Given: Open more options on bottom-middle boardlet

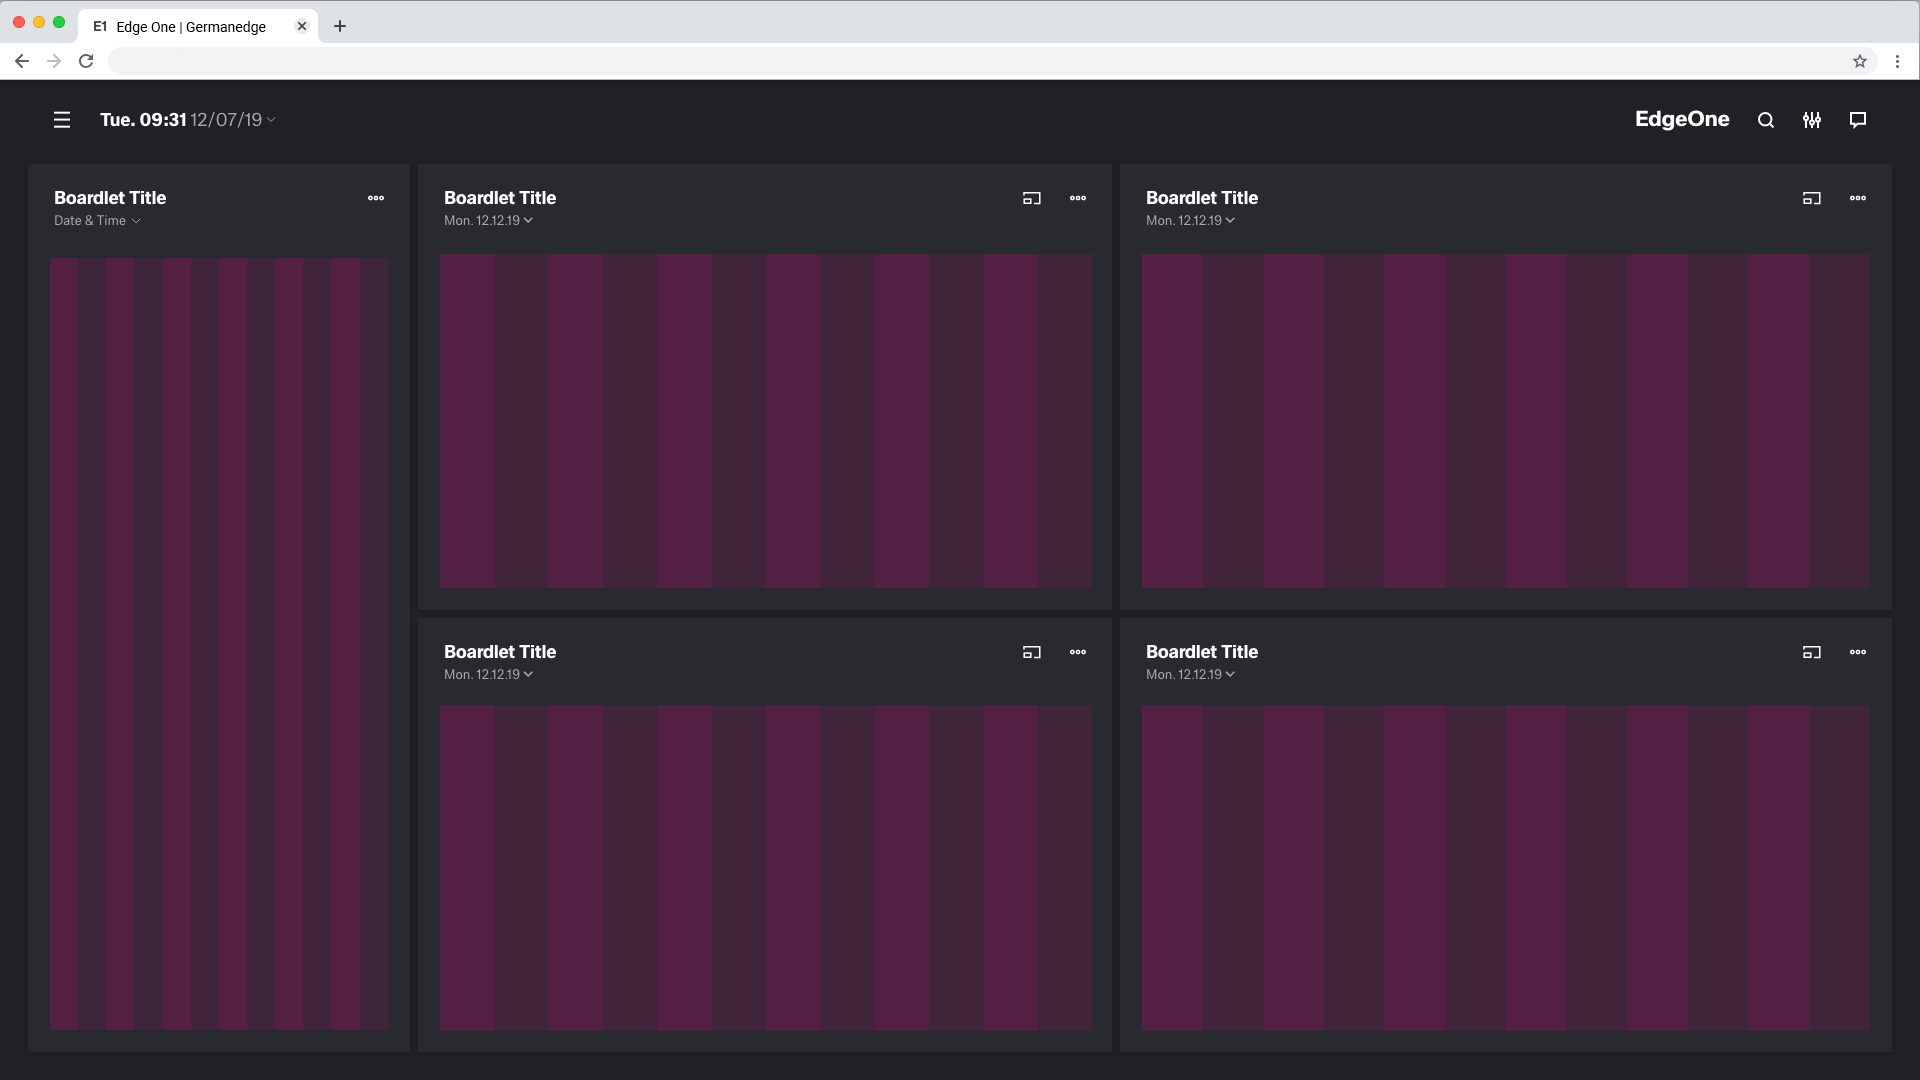Looking at the screenshot, I should point(1078,652).
